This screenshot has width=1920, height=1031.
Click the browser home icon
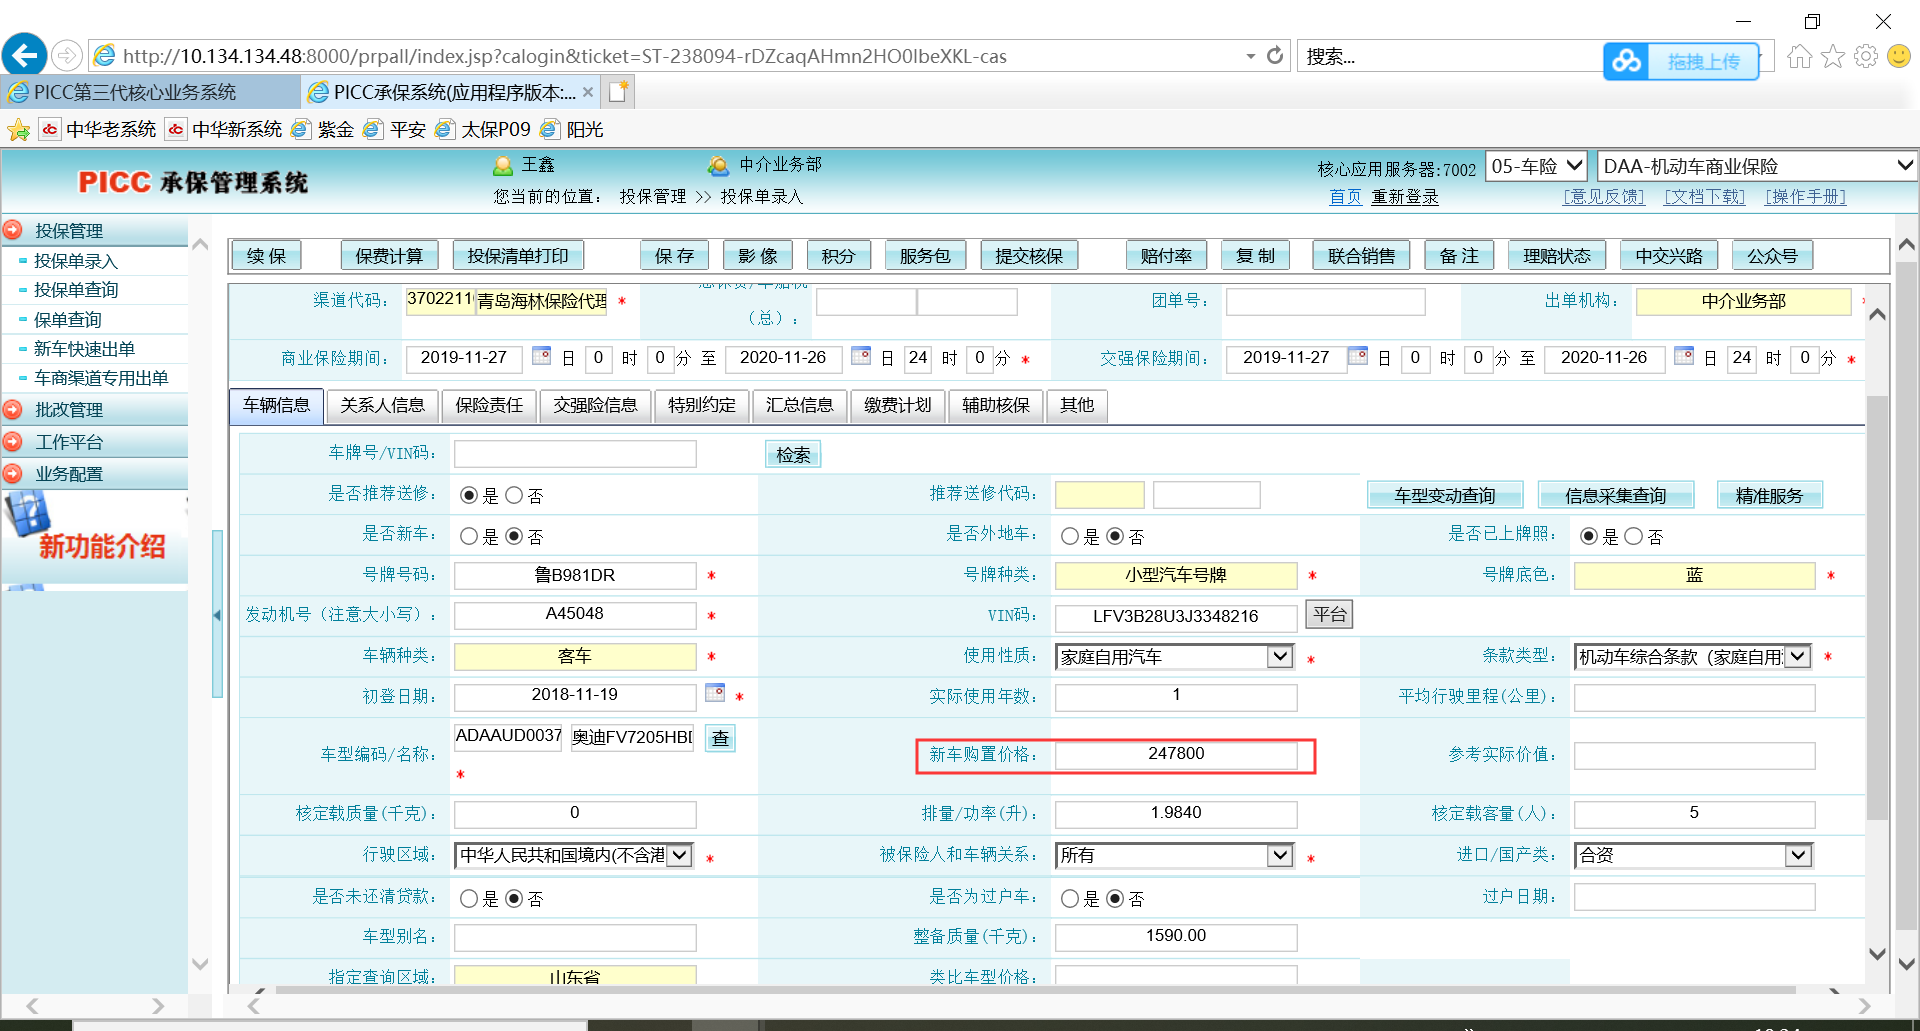[x=1799, y=56]
